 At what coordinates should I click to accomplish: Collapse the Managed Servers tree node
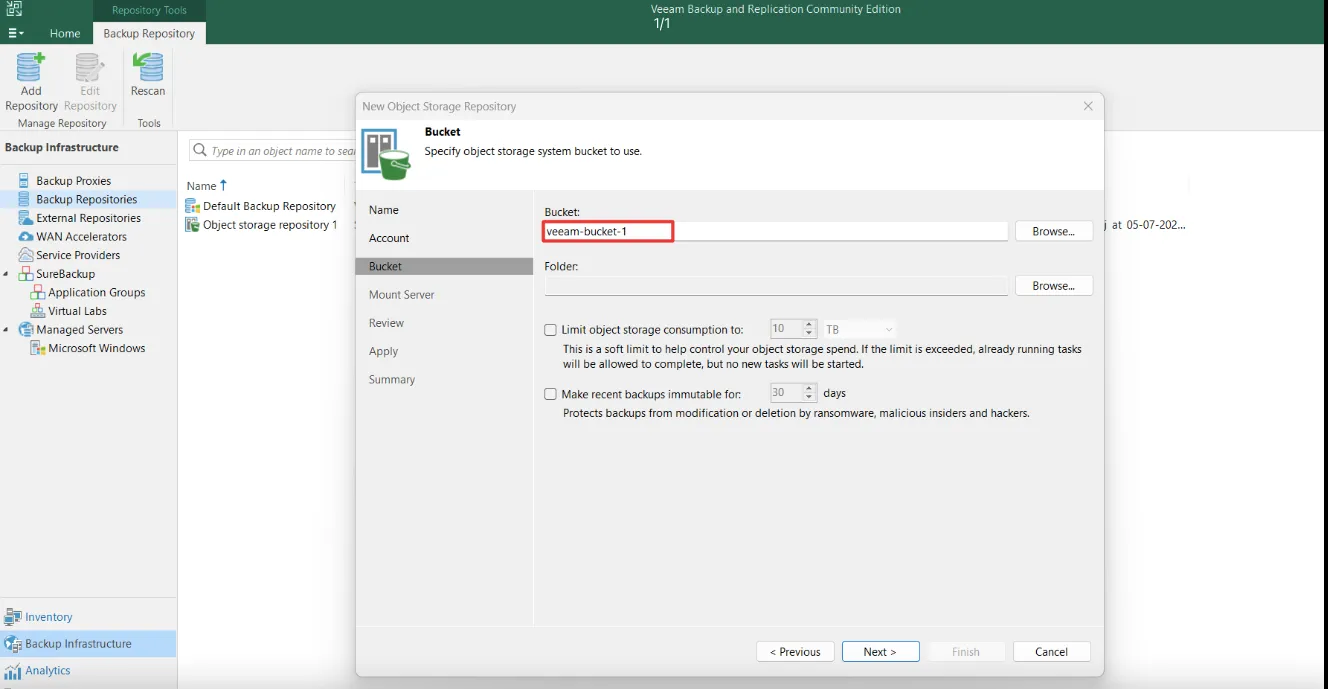8,329
